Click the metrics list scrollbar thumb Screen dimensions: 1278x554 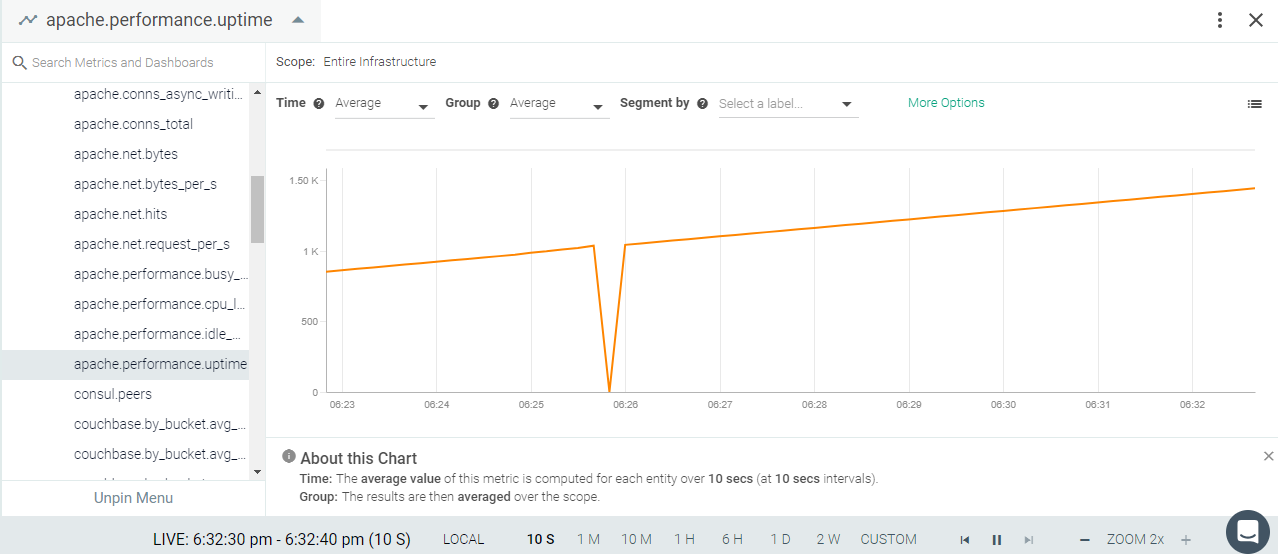point(257,209)
